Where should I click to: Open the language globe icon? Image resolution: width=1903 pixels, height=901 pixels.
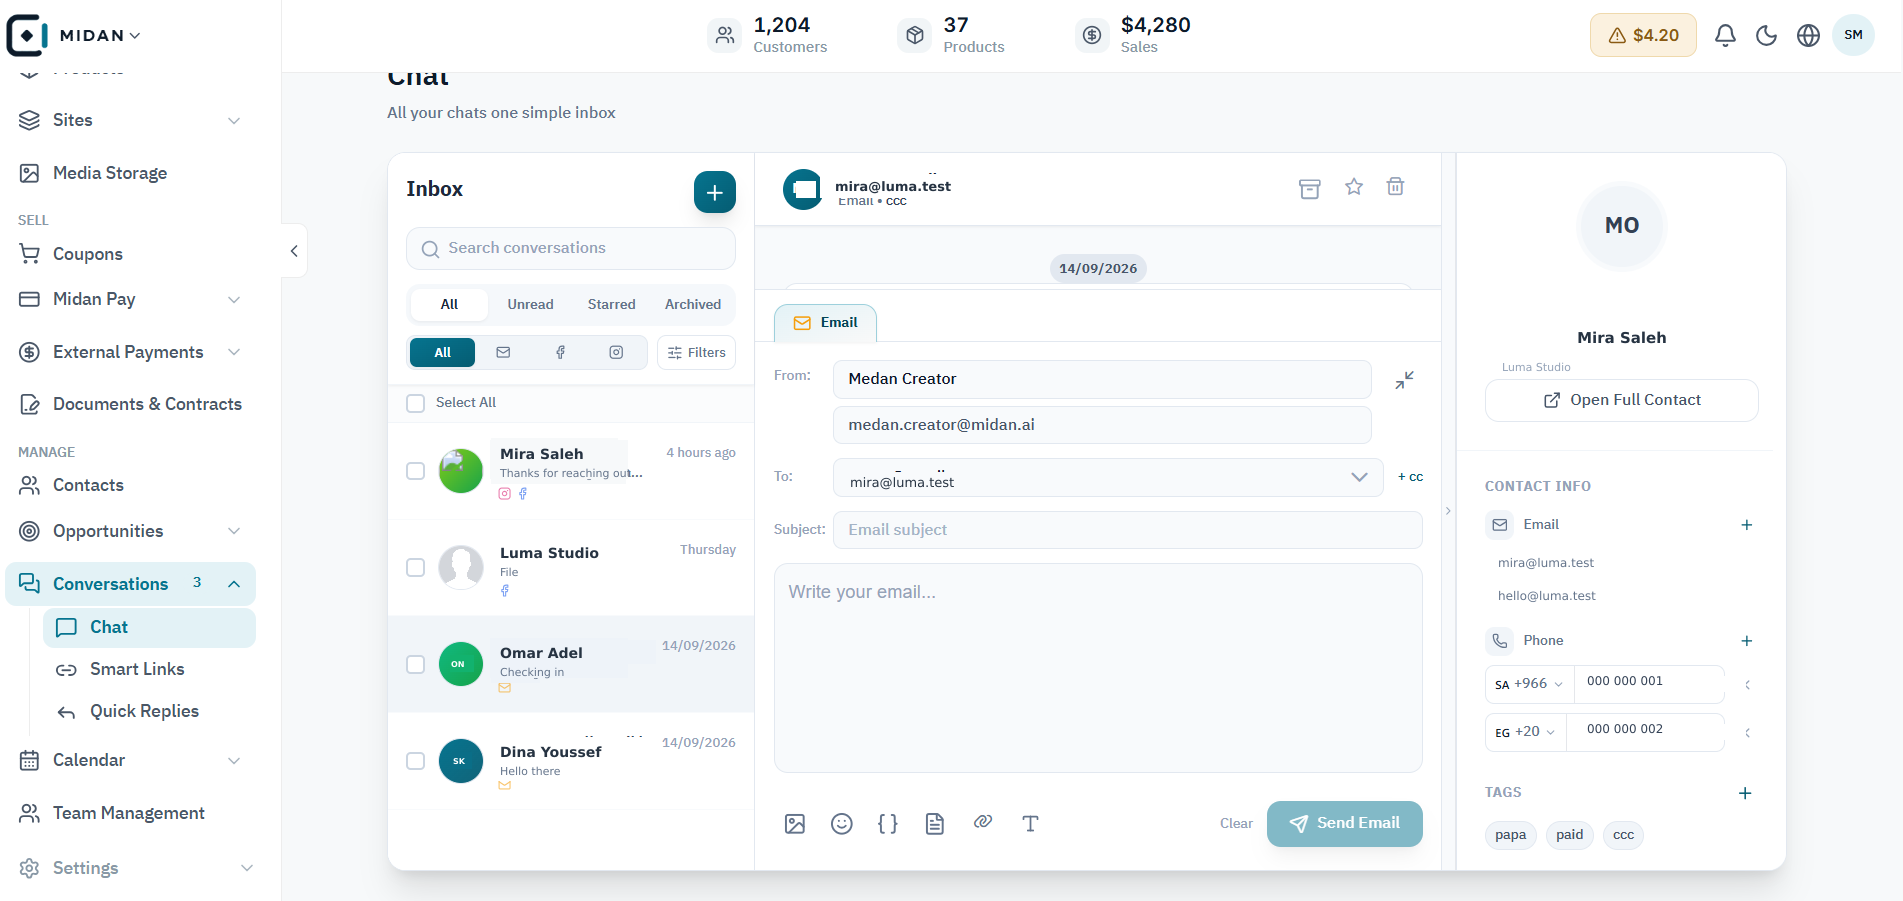[1808, 36]
